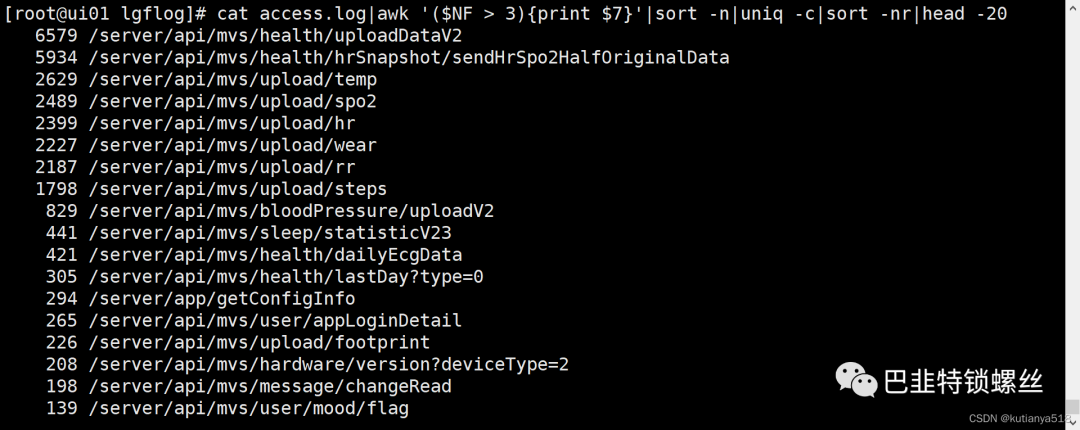Click the user/appLoginDetail path
Screen dimensions: 1080x430
(360, 321)
